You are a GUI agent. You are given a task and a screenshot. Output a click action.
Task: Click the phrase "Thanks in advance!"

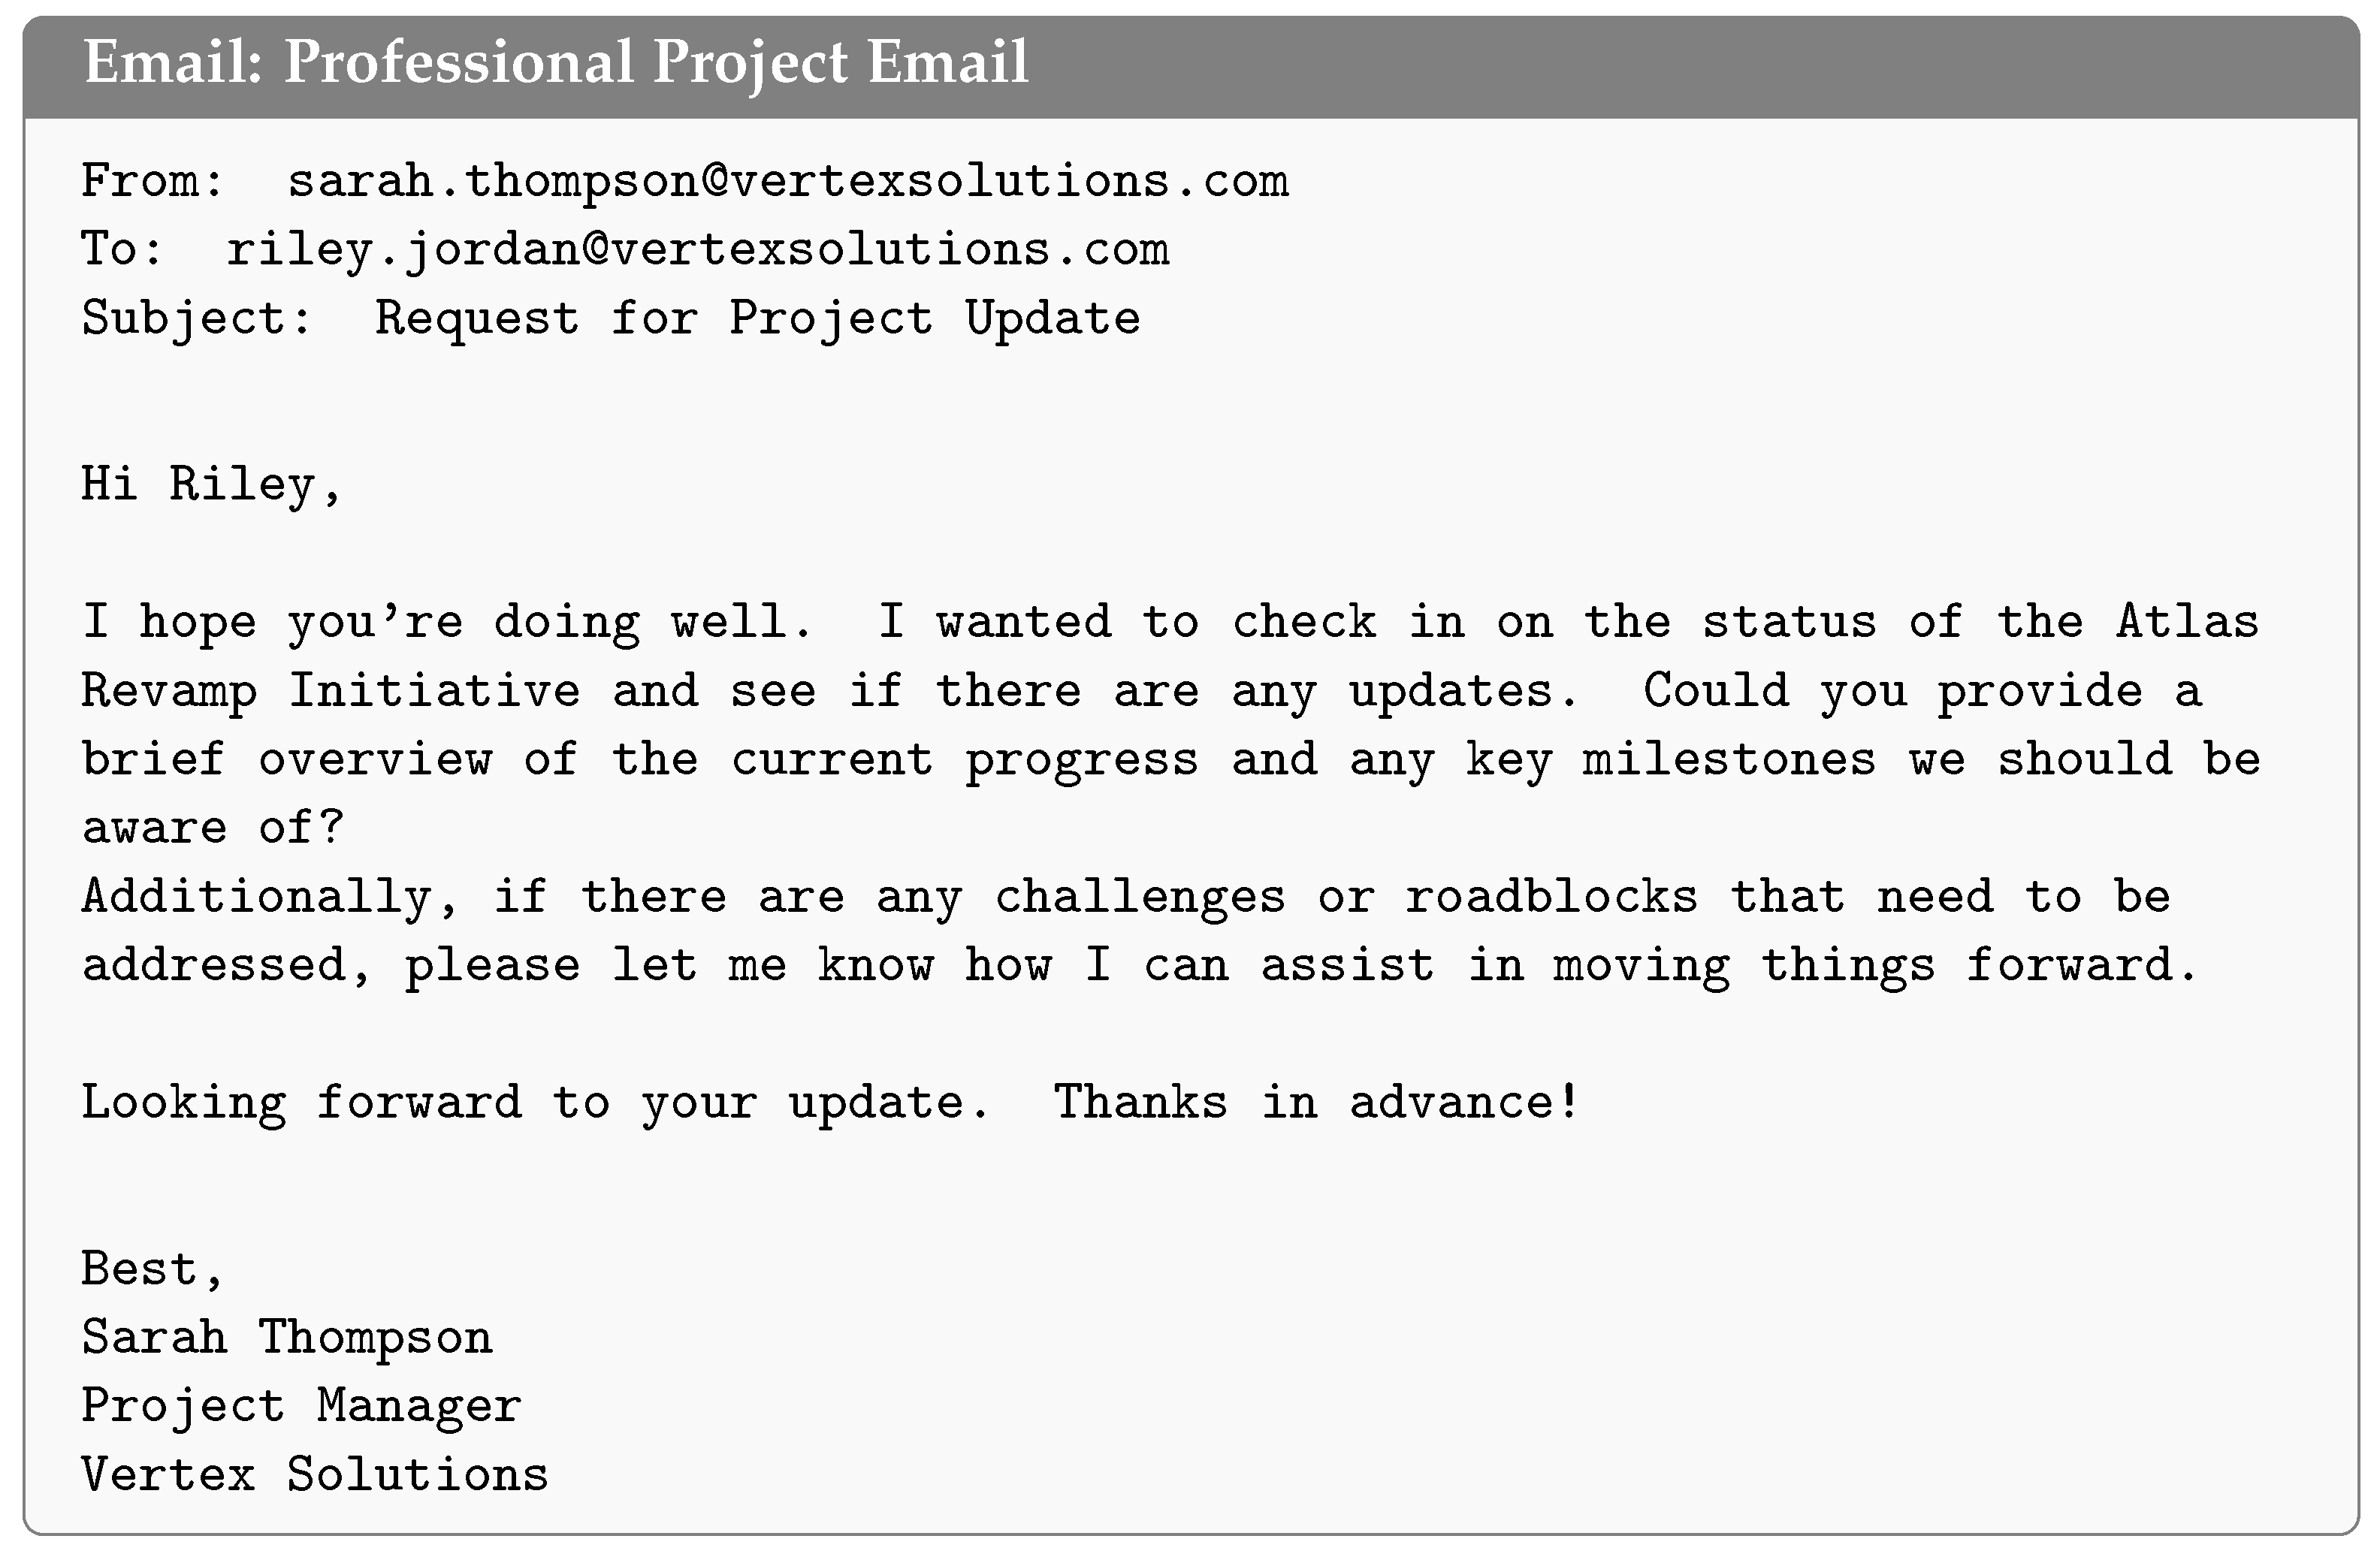click(x=1316, y=1103)
